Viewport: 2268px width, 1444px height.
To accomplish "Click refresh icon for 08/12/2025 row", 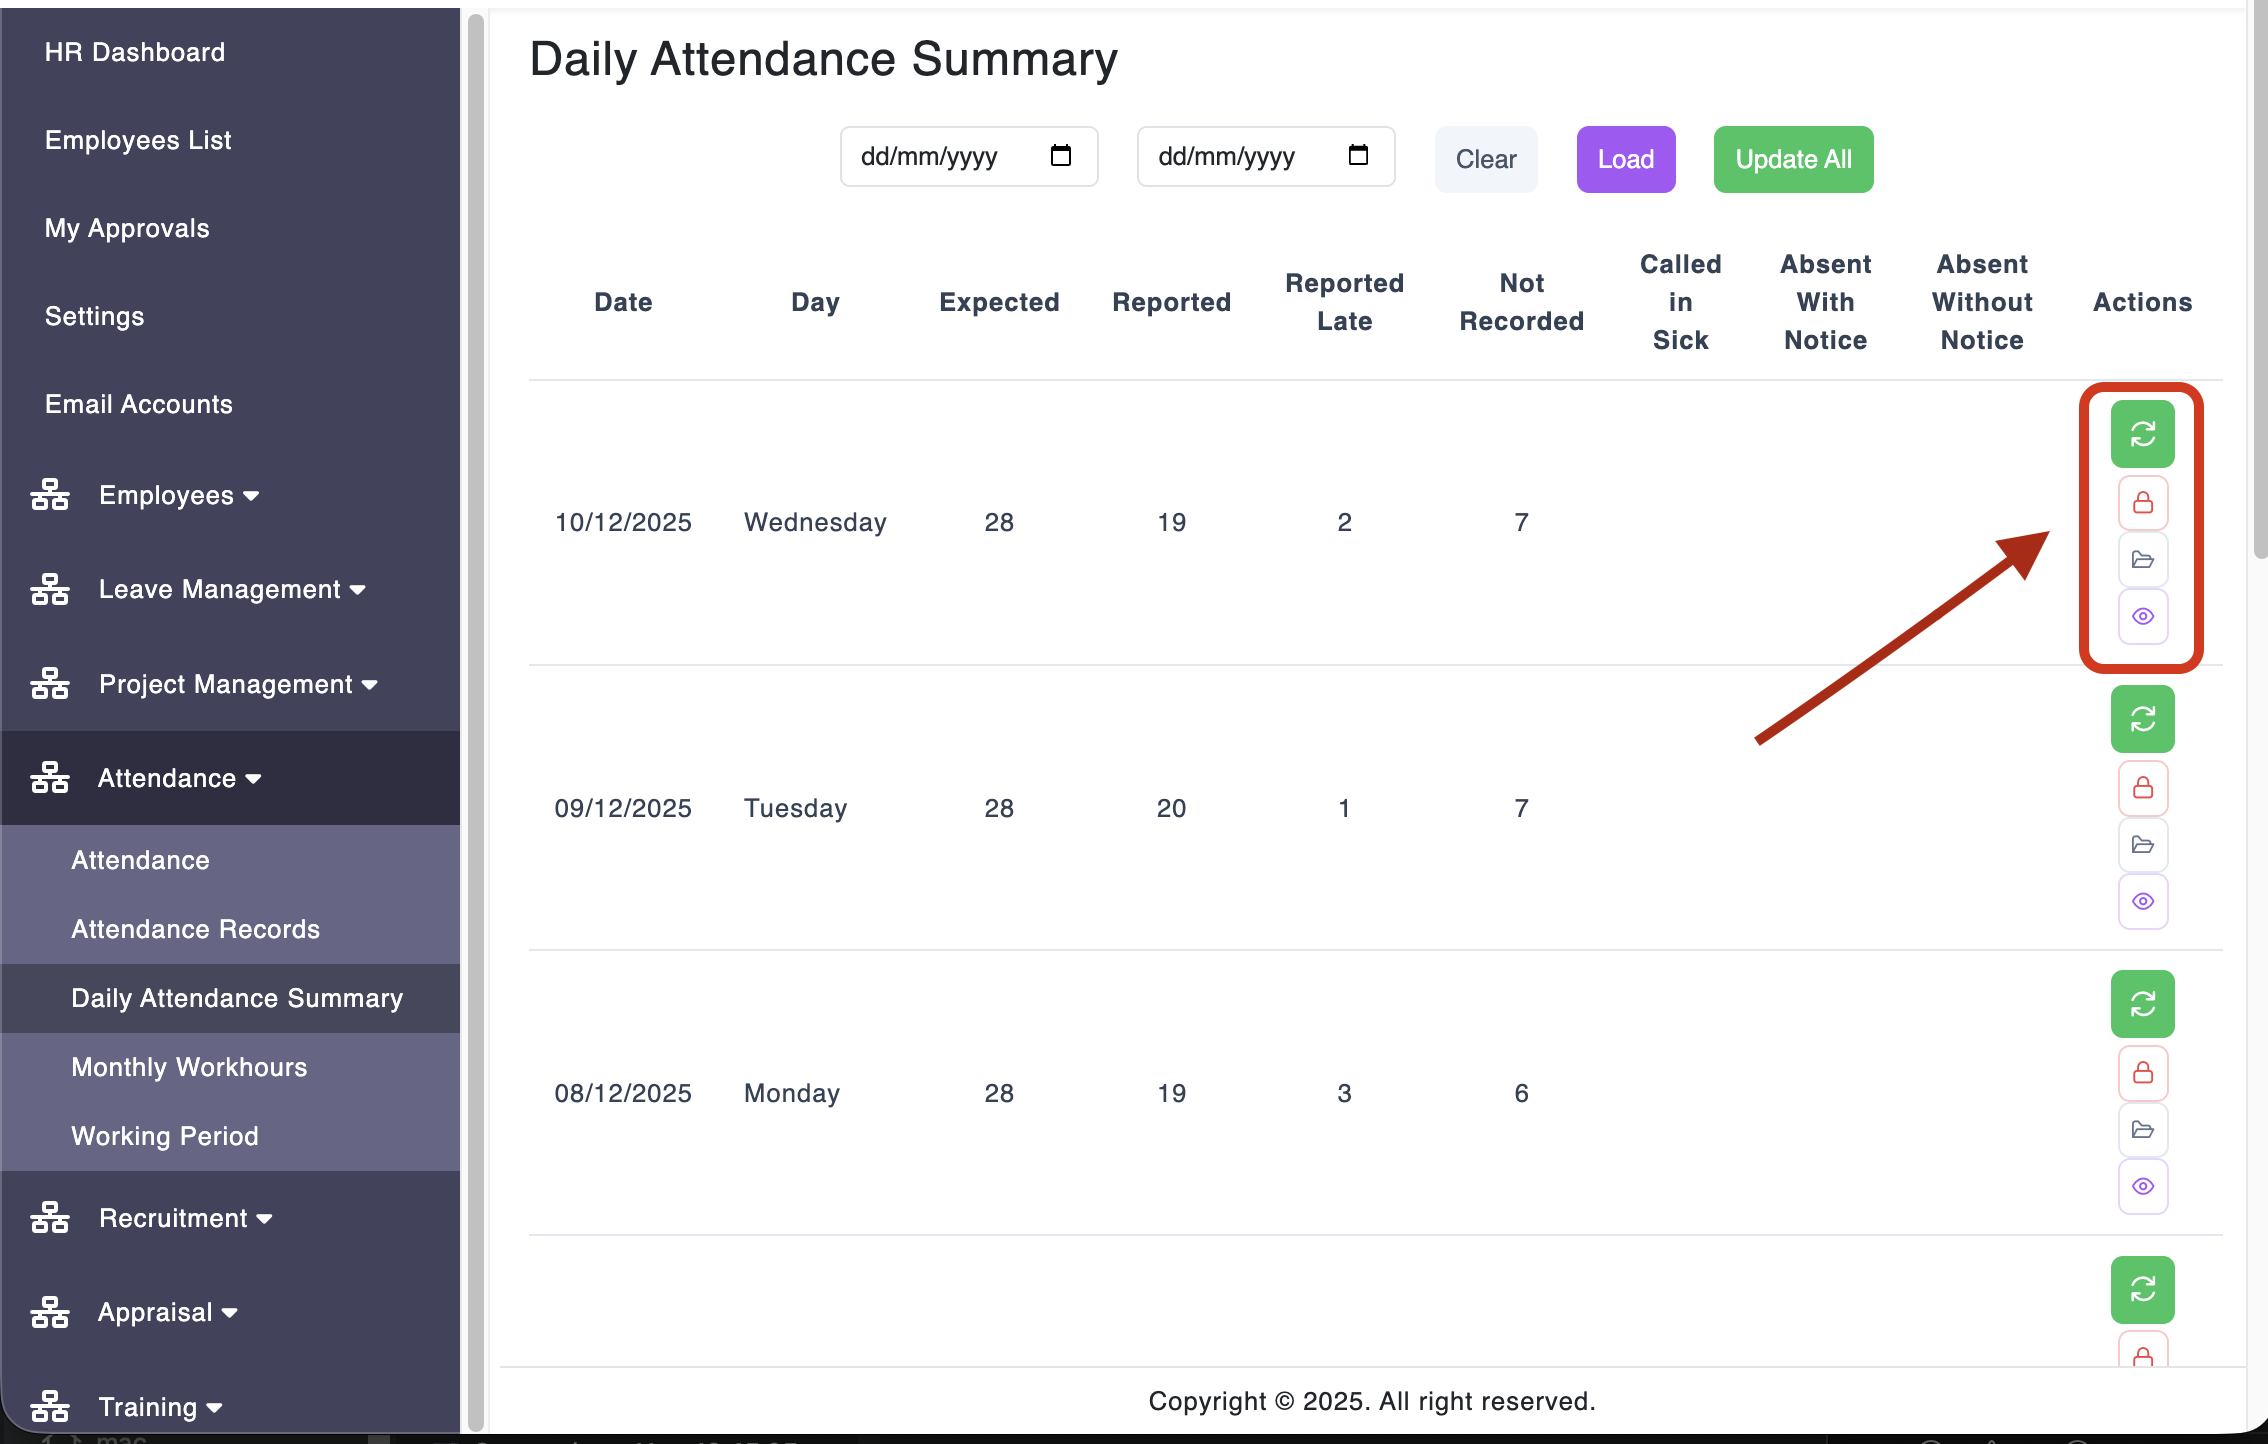I will click(x=2142, y=1004).
